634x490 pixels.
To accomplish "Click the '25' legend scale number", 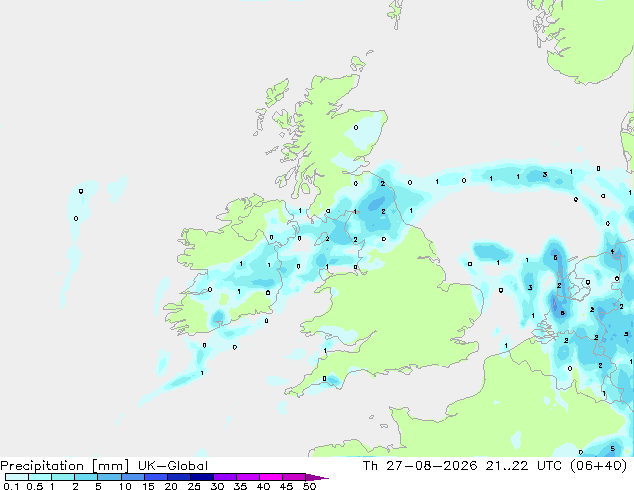I will 194,486.
